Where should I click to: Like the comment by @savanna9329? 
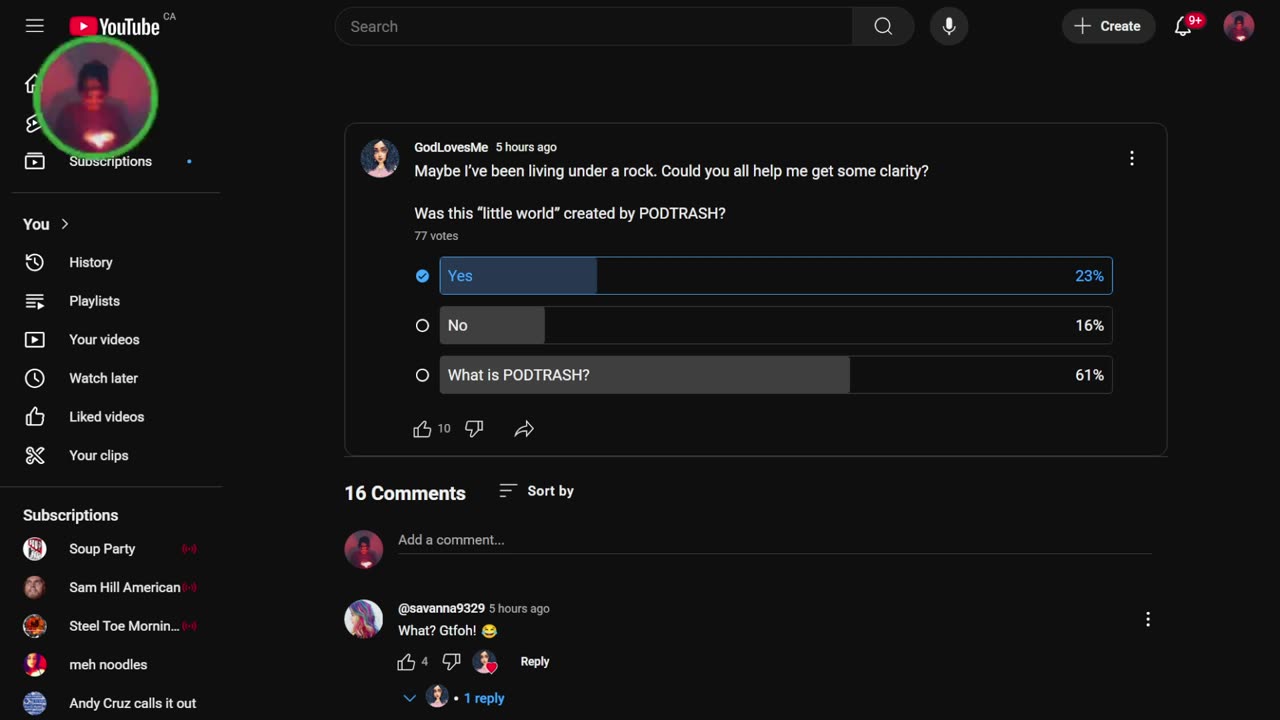pyautogui.click(x=406, y=662)
